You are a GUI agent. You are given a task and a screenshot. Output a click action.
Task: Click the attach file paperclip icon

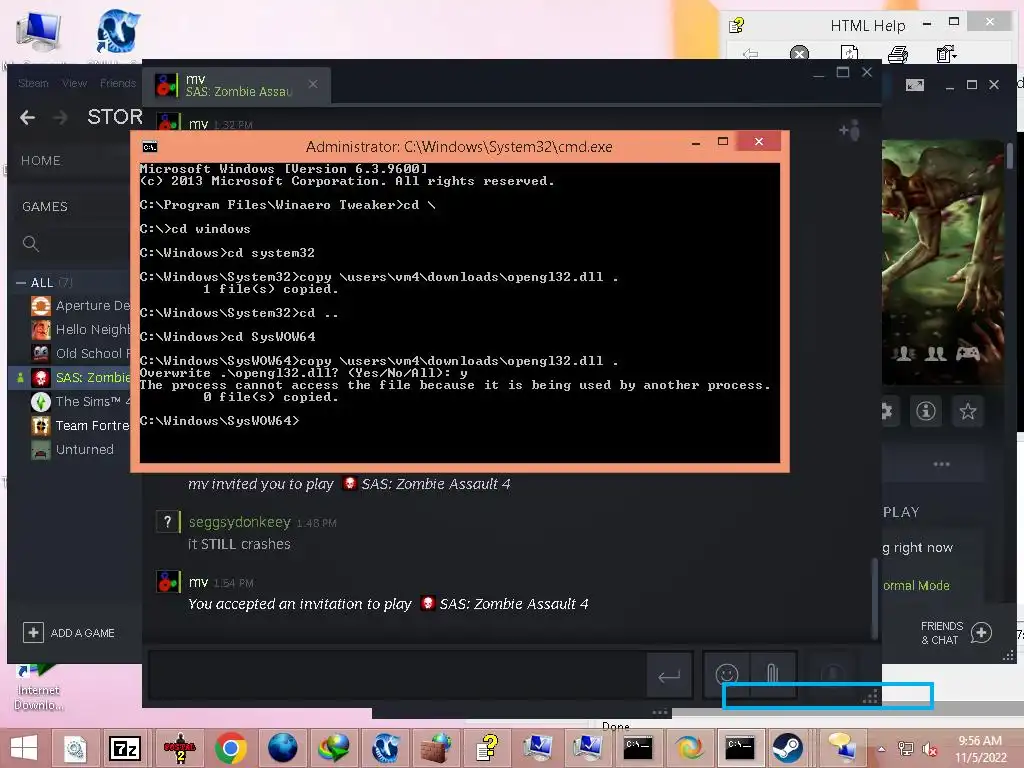pyautogui.click(x=773, y=674)
